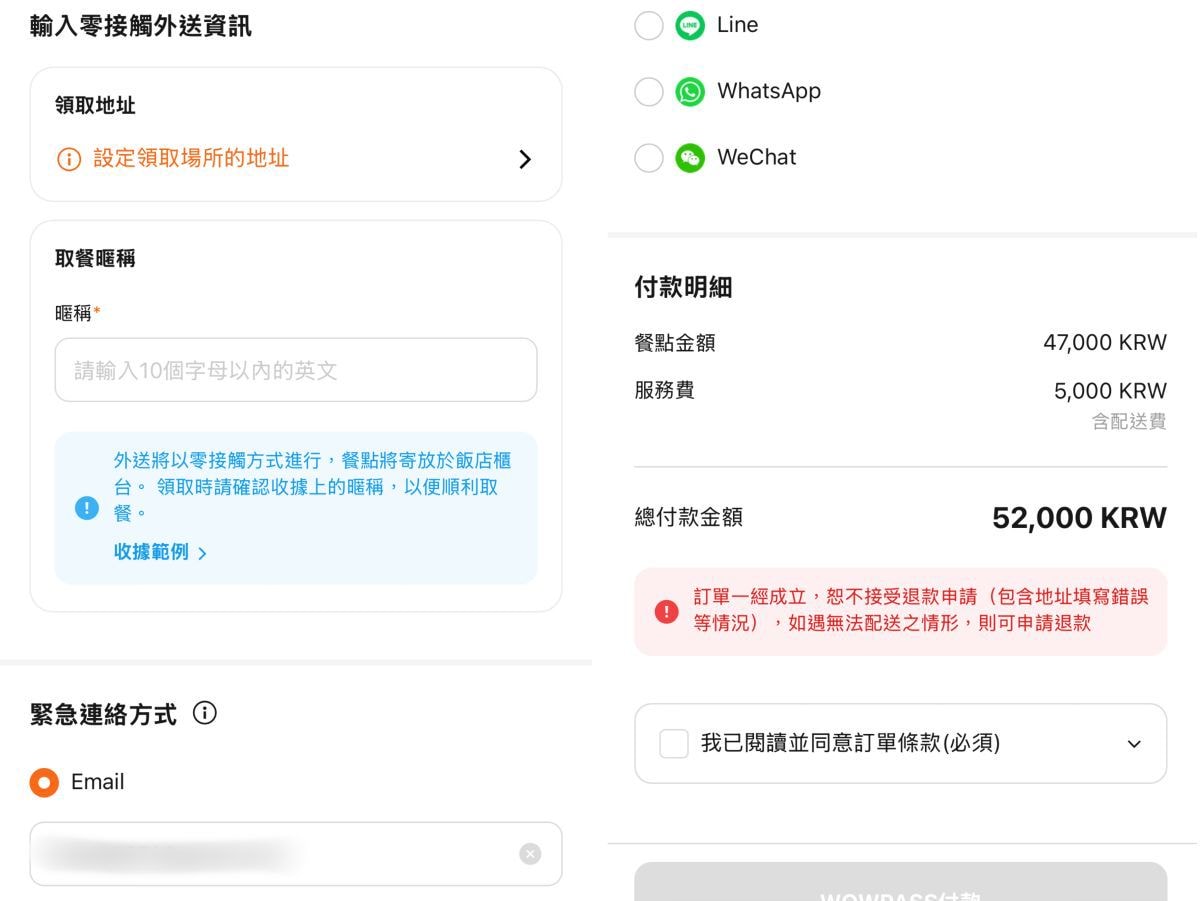Click 設定領取場所的地址 link
The height and width of the screenshot is (901, 1200).
click(191, 158)
